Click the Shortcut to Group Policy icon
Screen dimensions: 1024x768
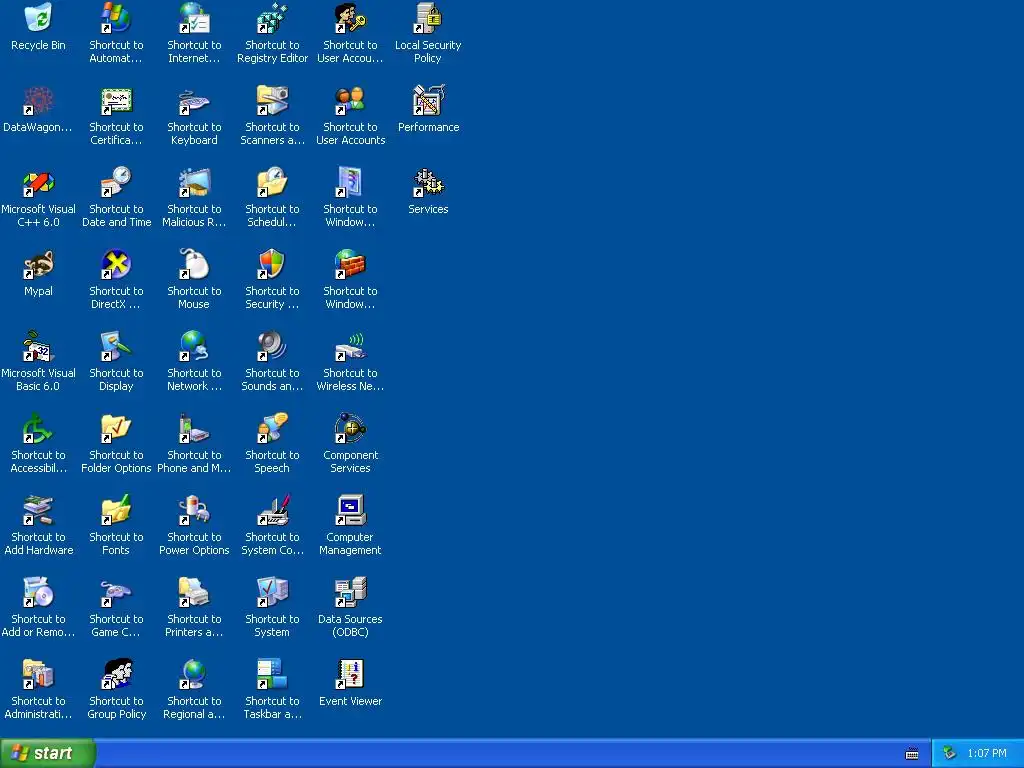[116, 674]
